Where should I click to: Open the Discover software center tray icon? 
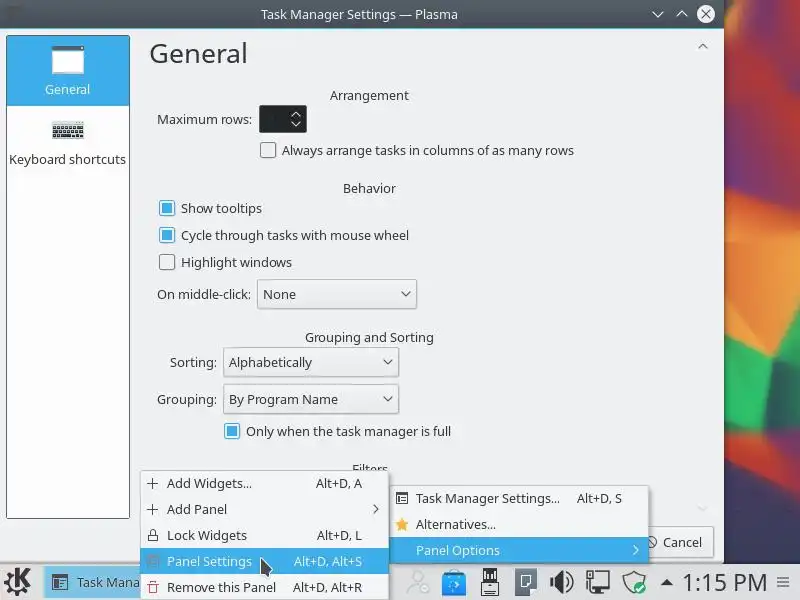tap(454, 583)
